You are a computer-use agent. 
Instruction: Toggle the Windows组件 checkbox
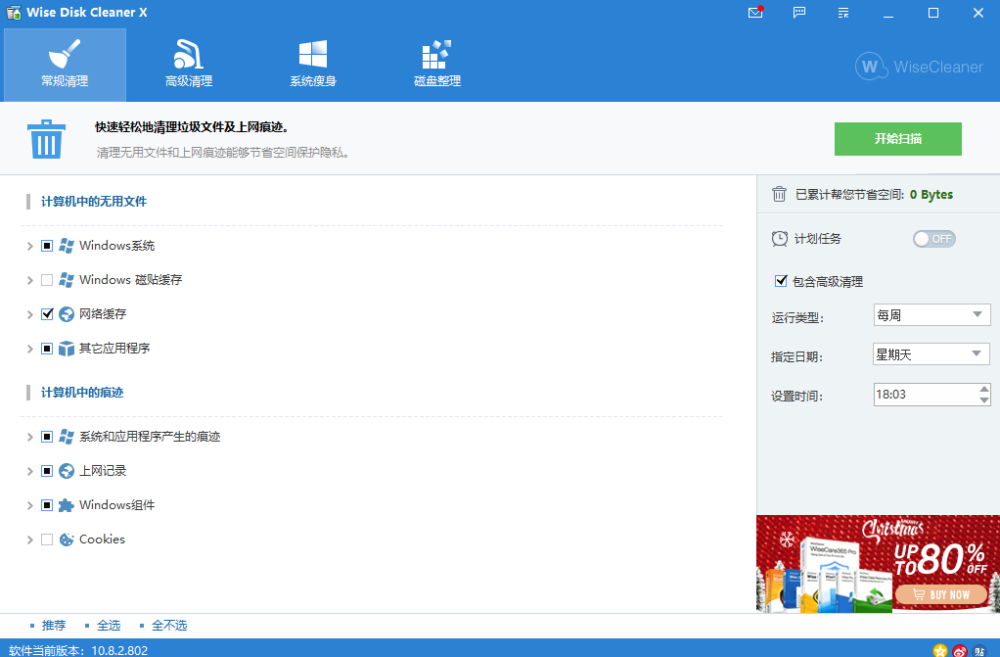click(47, 505)
